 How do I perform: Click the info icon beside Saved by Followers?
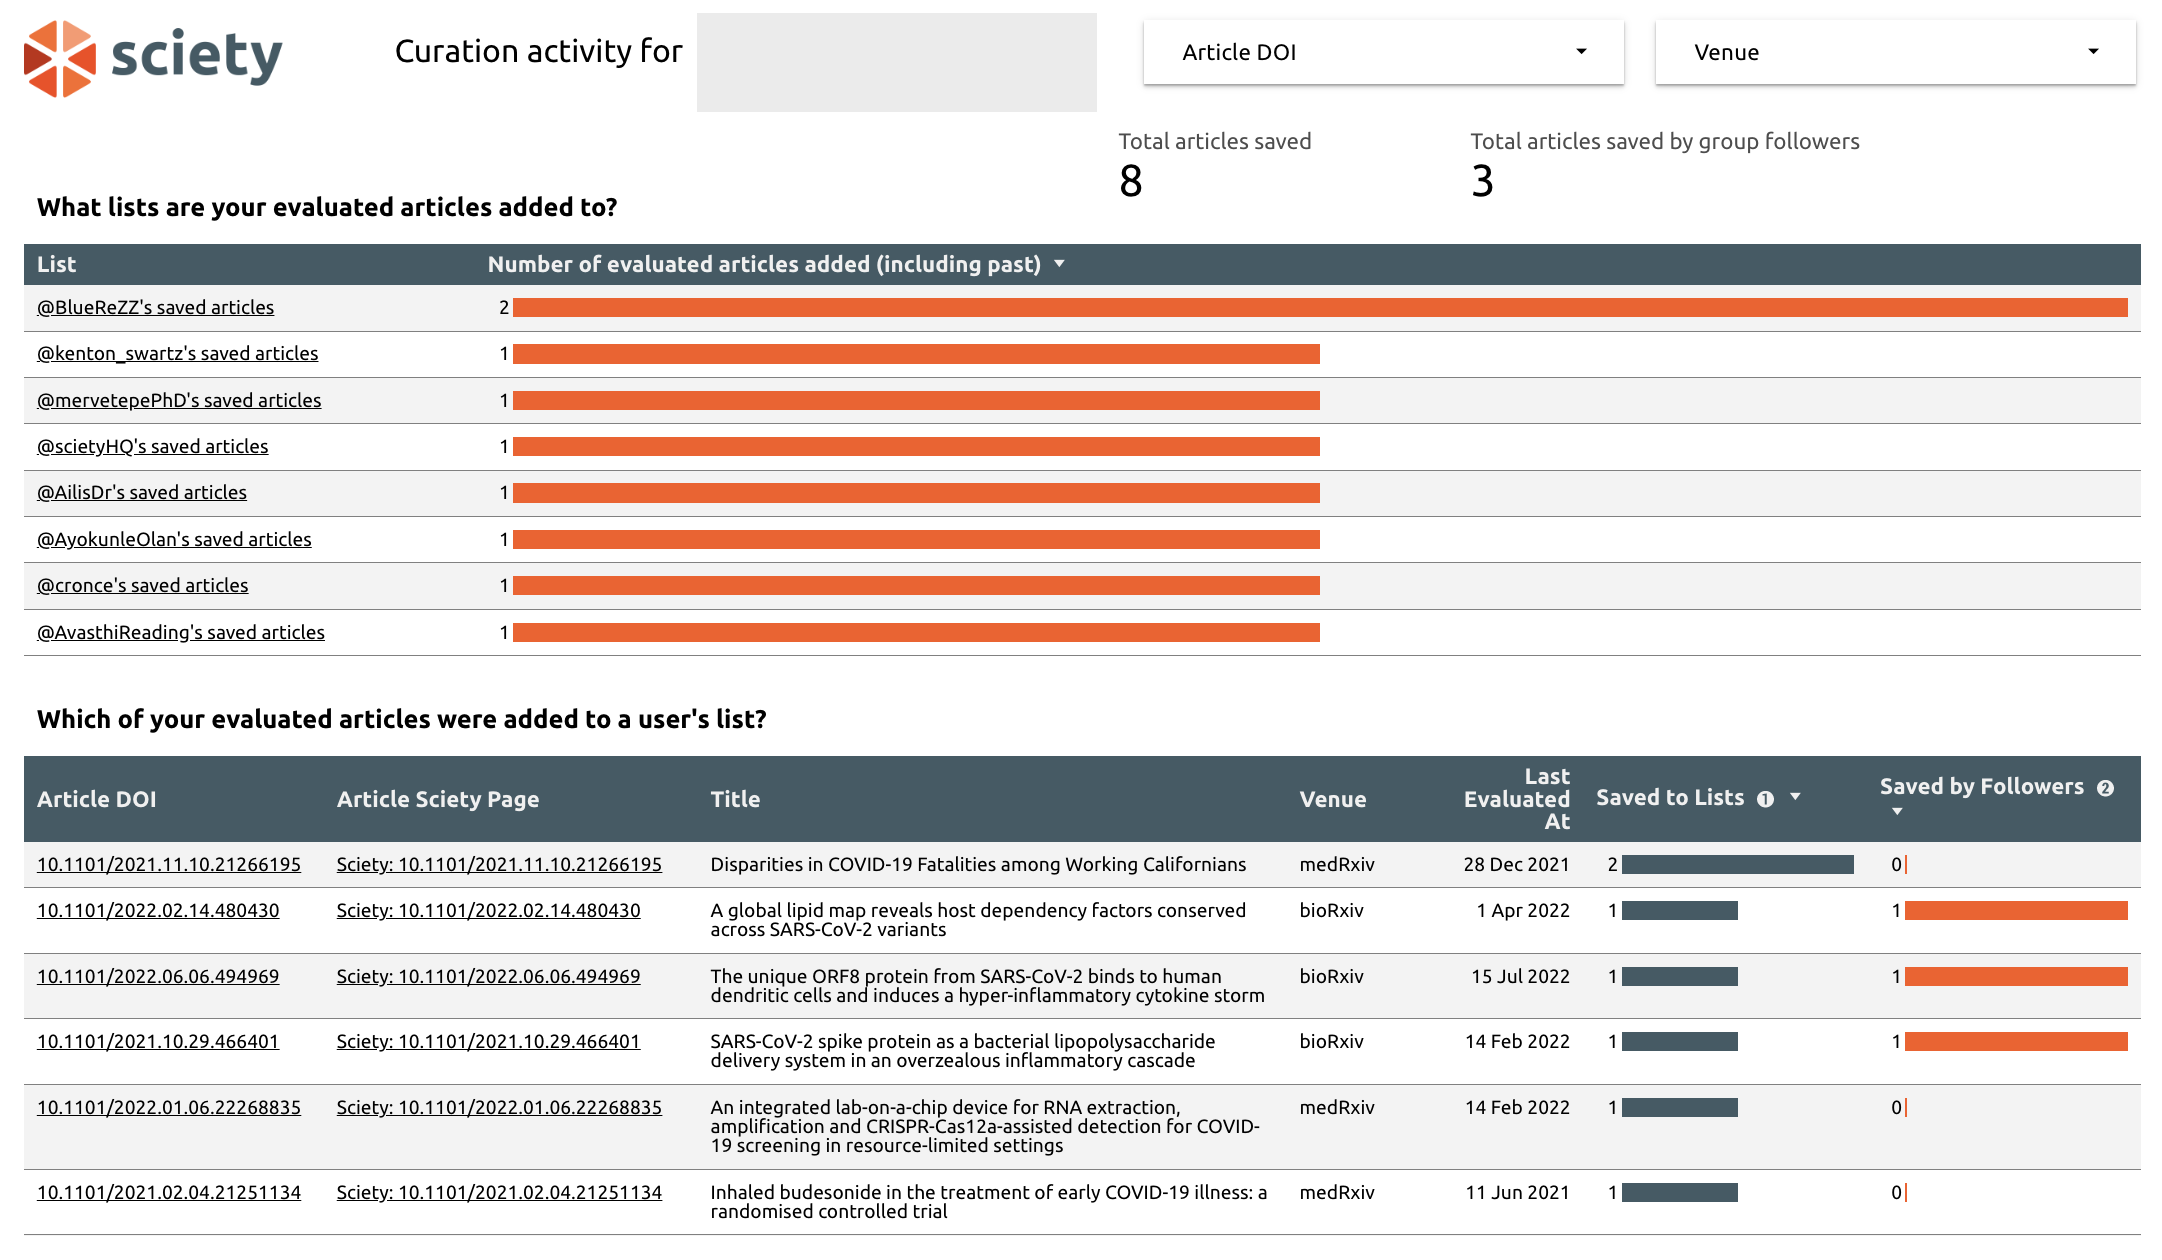pos(2104,787)
